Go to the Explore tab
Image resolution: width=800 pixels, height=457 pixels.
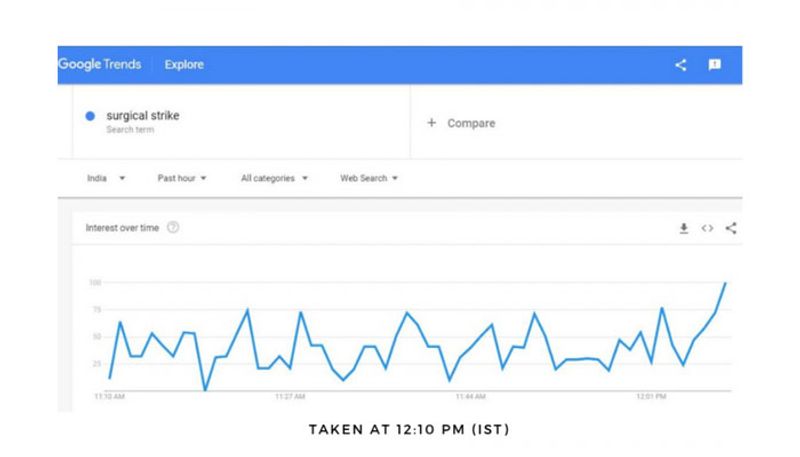coord(184,65)
